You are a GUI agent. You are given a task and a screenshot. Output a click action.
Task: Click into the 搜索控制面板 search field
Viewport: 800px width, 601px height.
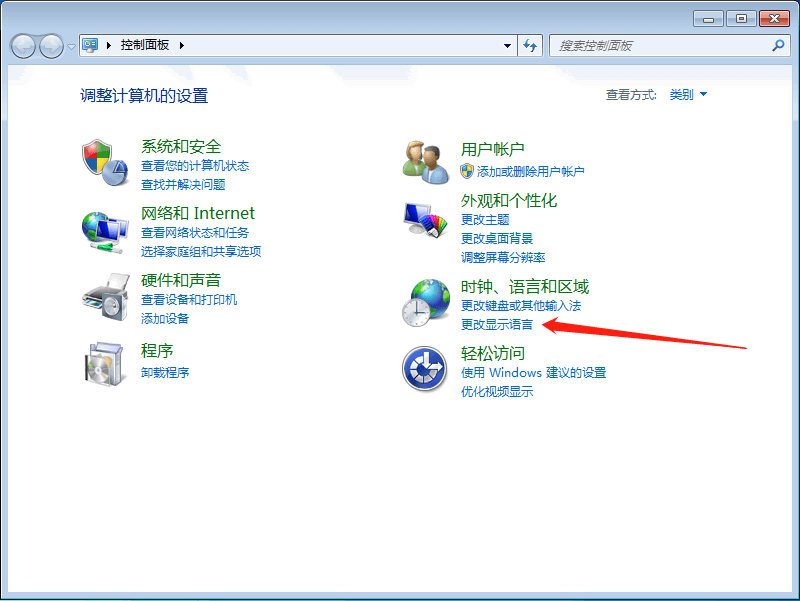pos(660,46)
